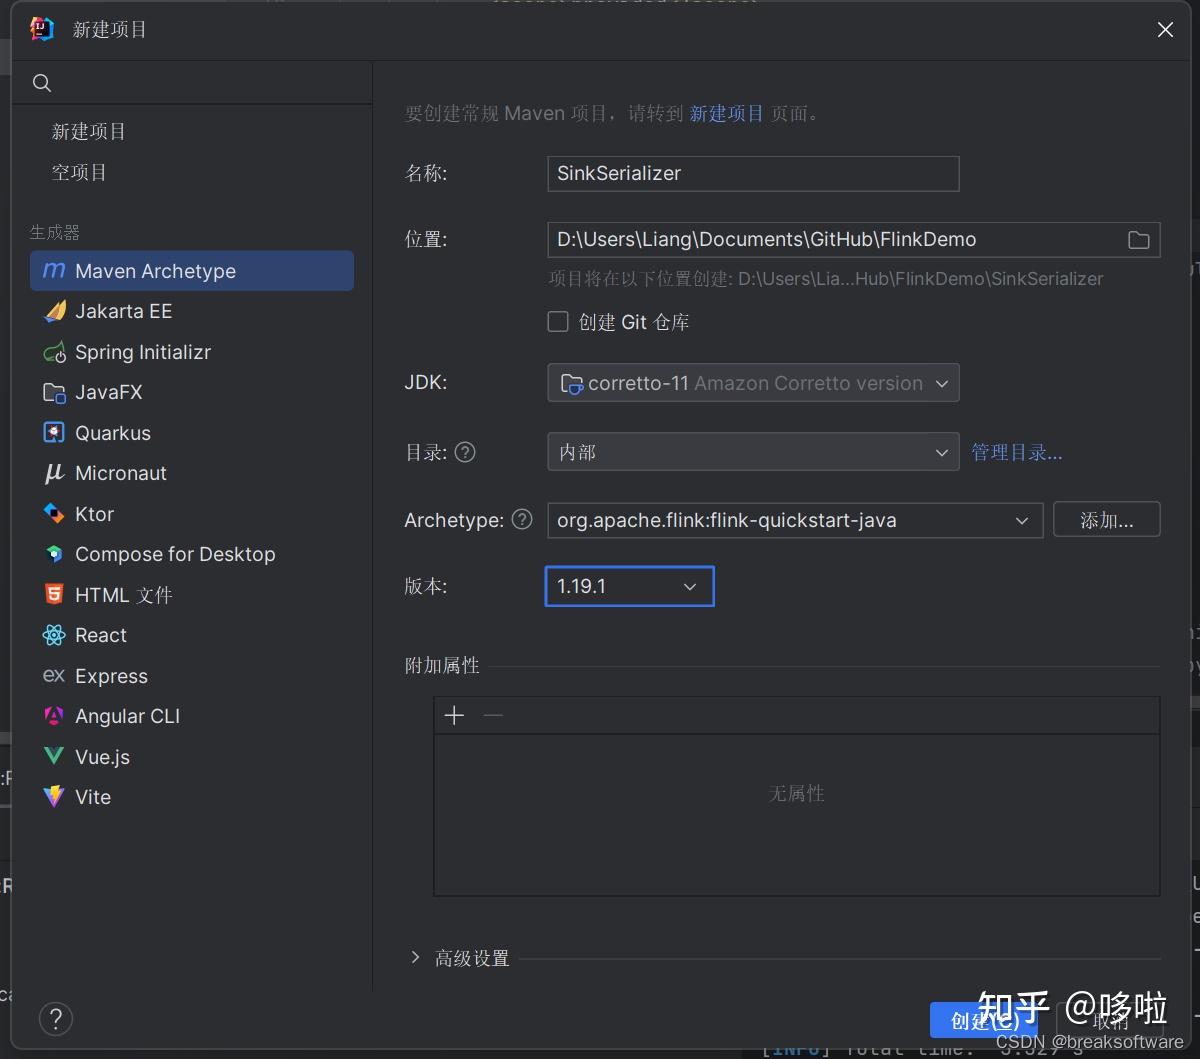The height and width of the screenshot is (1059, 1200).
Task: Add a new property with the plus icon
Action: (x=454, y=715)
